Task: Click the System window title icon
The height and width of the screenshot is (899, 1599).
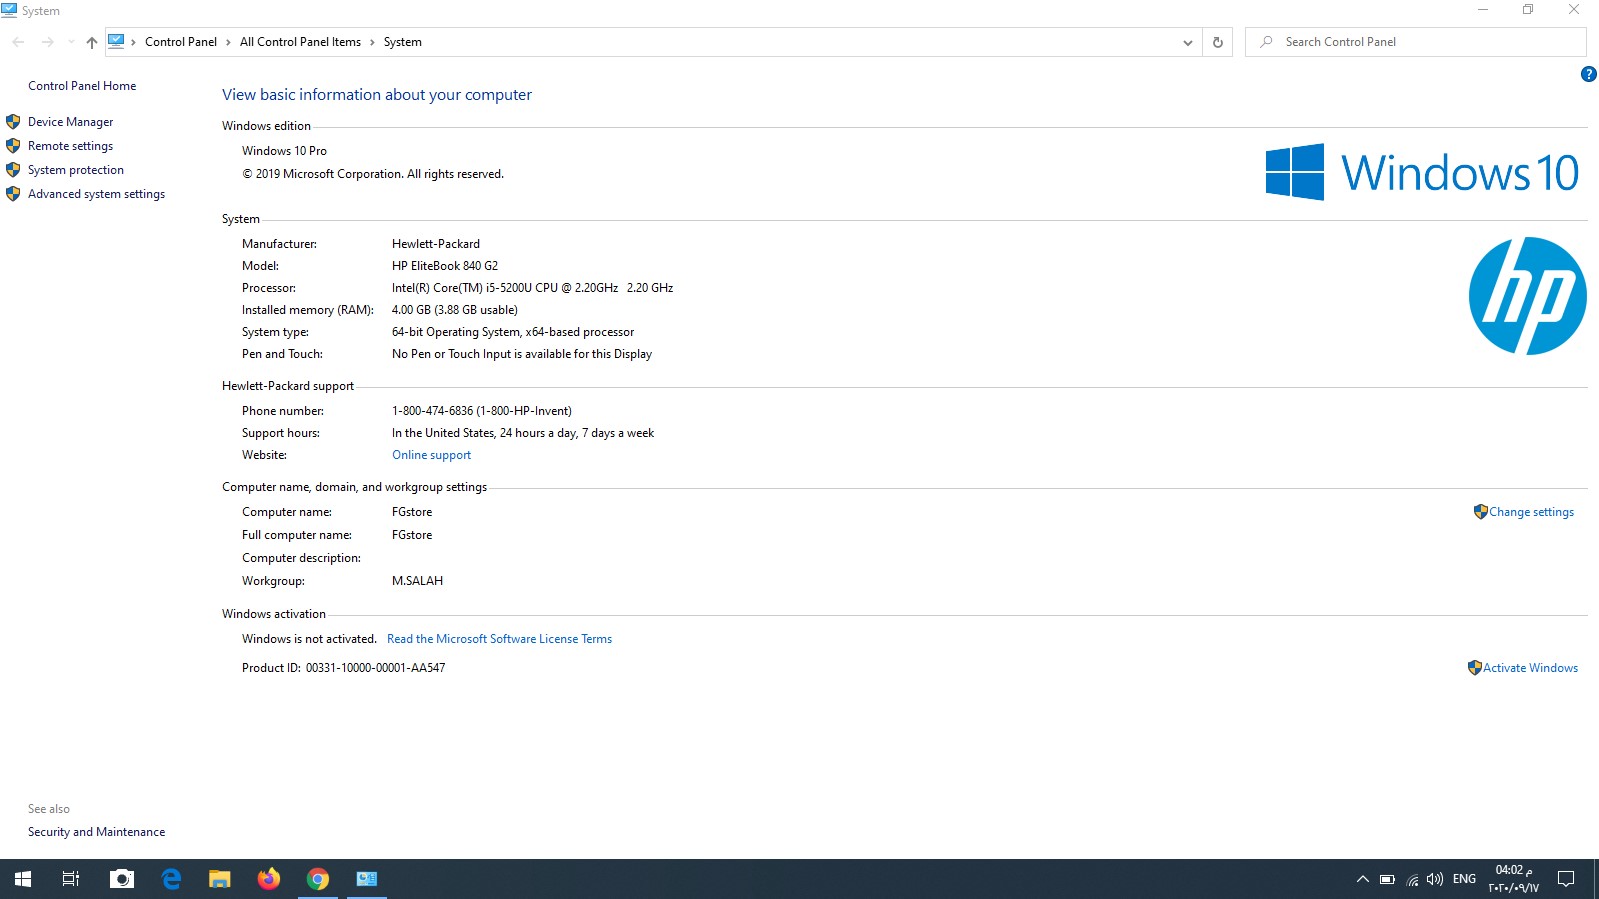Action: [x=9, y=10]
